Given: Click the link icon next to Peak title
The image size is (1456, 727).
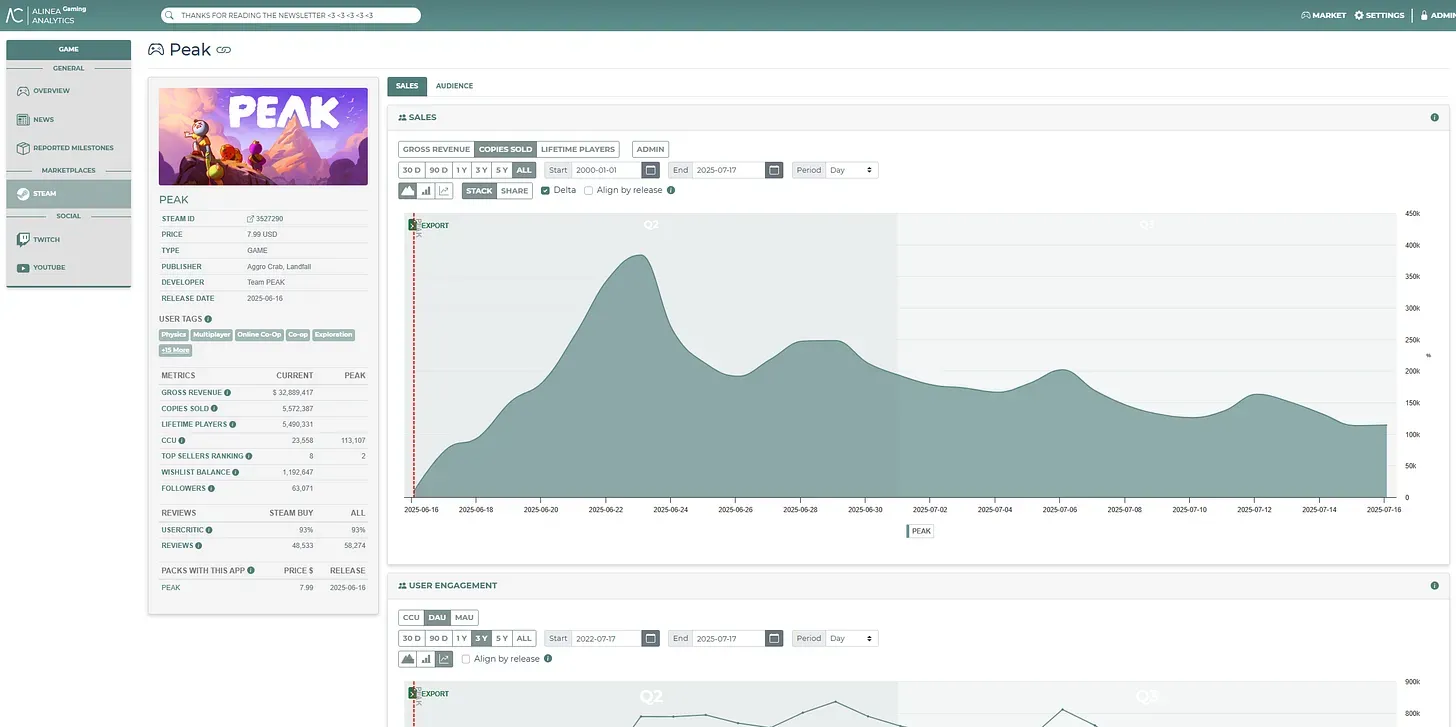Looking at the screenshot, I should (x=224, y=50).
